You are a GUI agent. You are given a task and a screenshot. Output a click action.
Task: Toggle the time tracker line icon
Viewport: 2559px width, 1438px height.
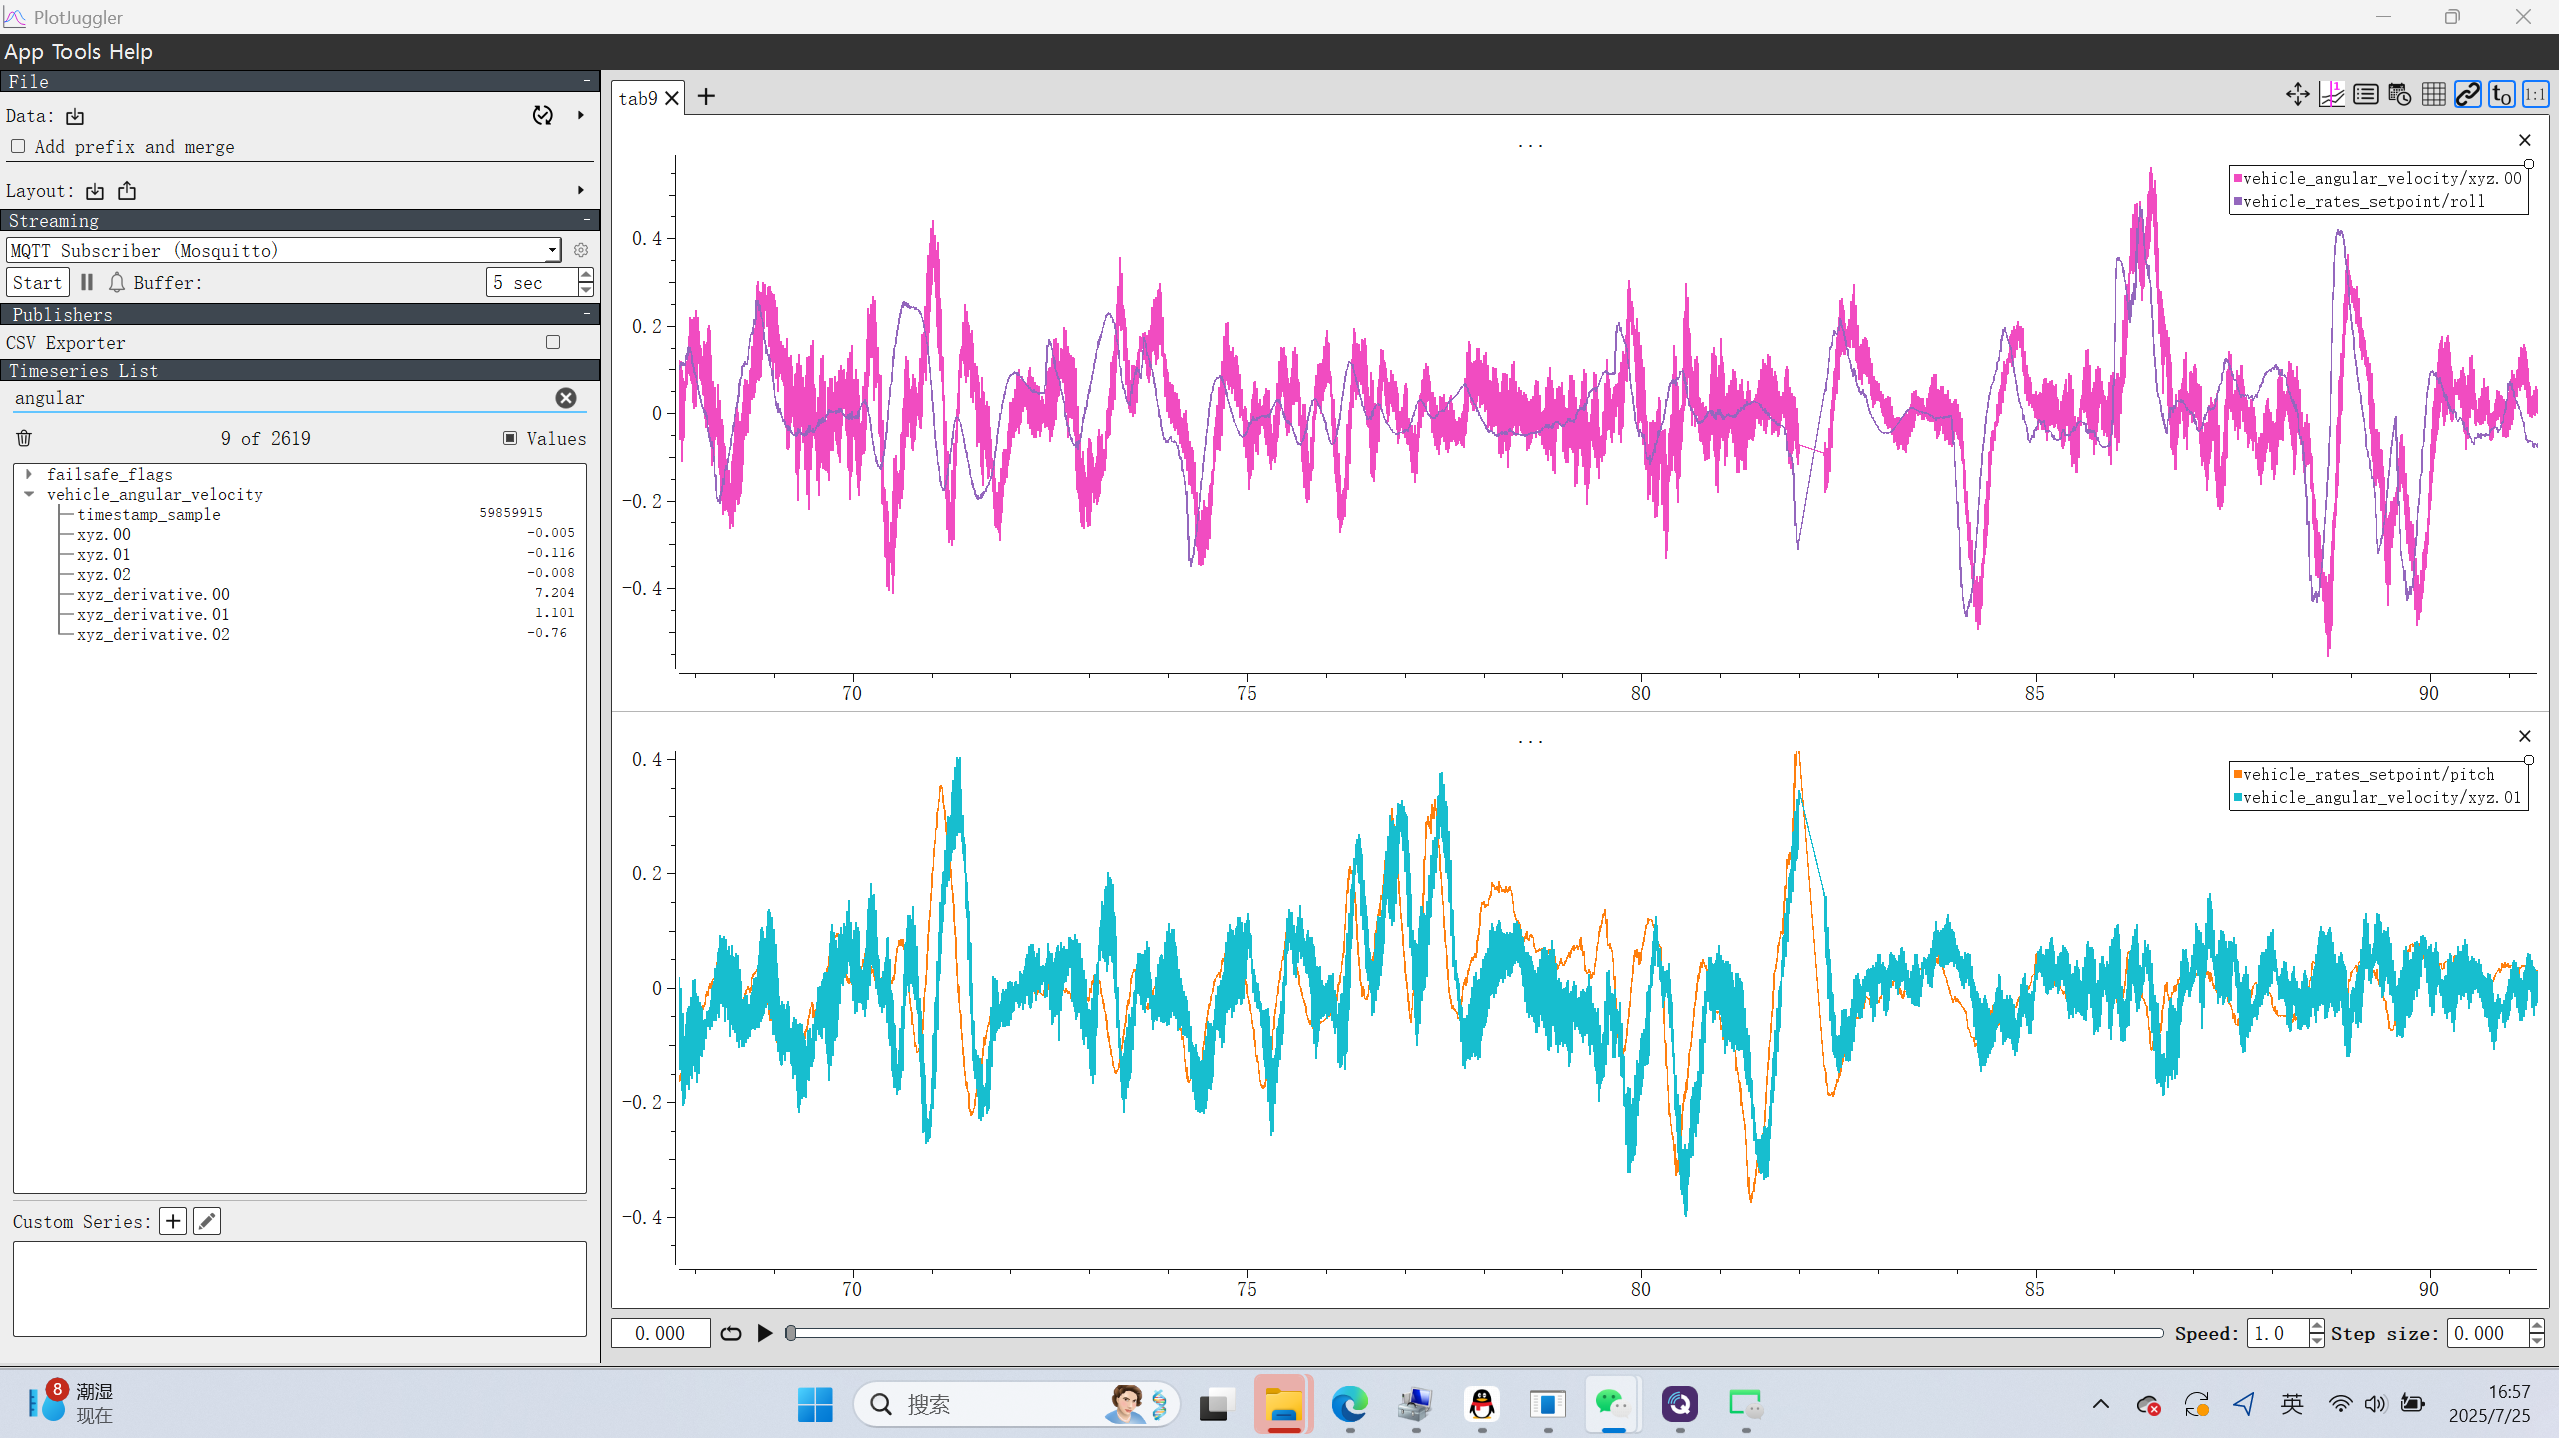tap(2331, 95)
